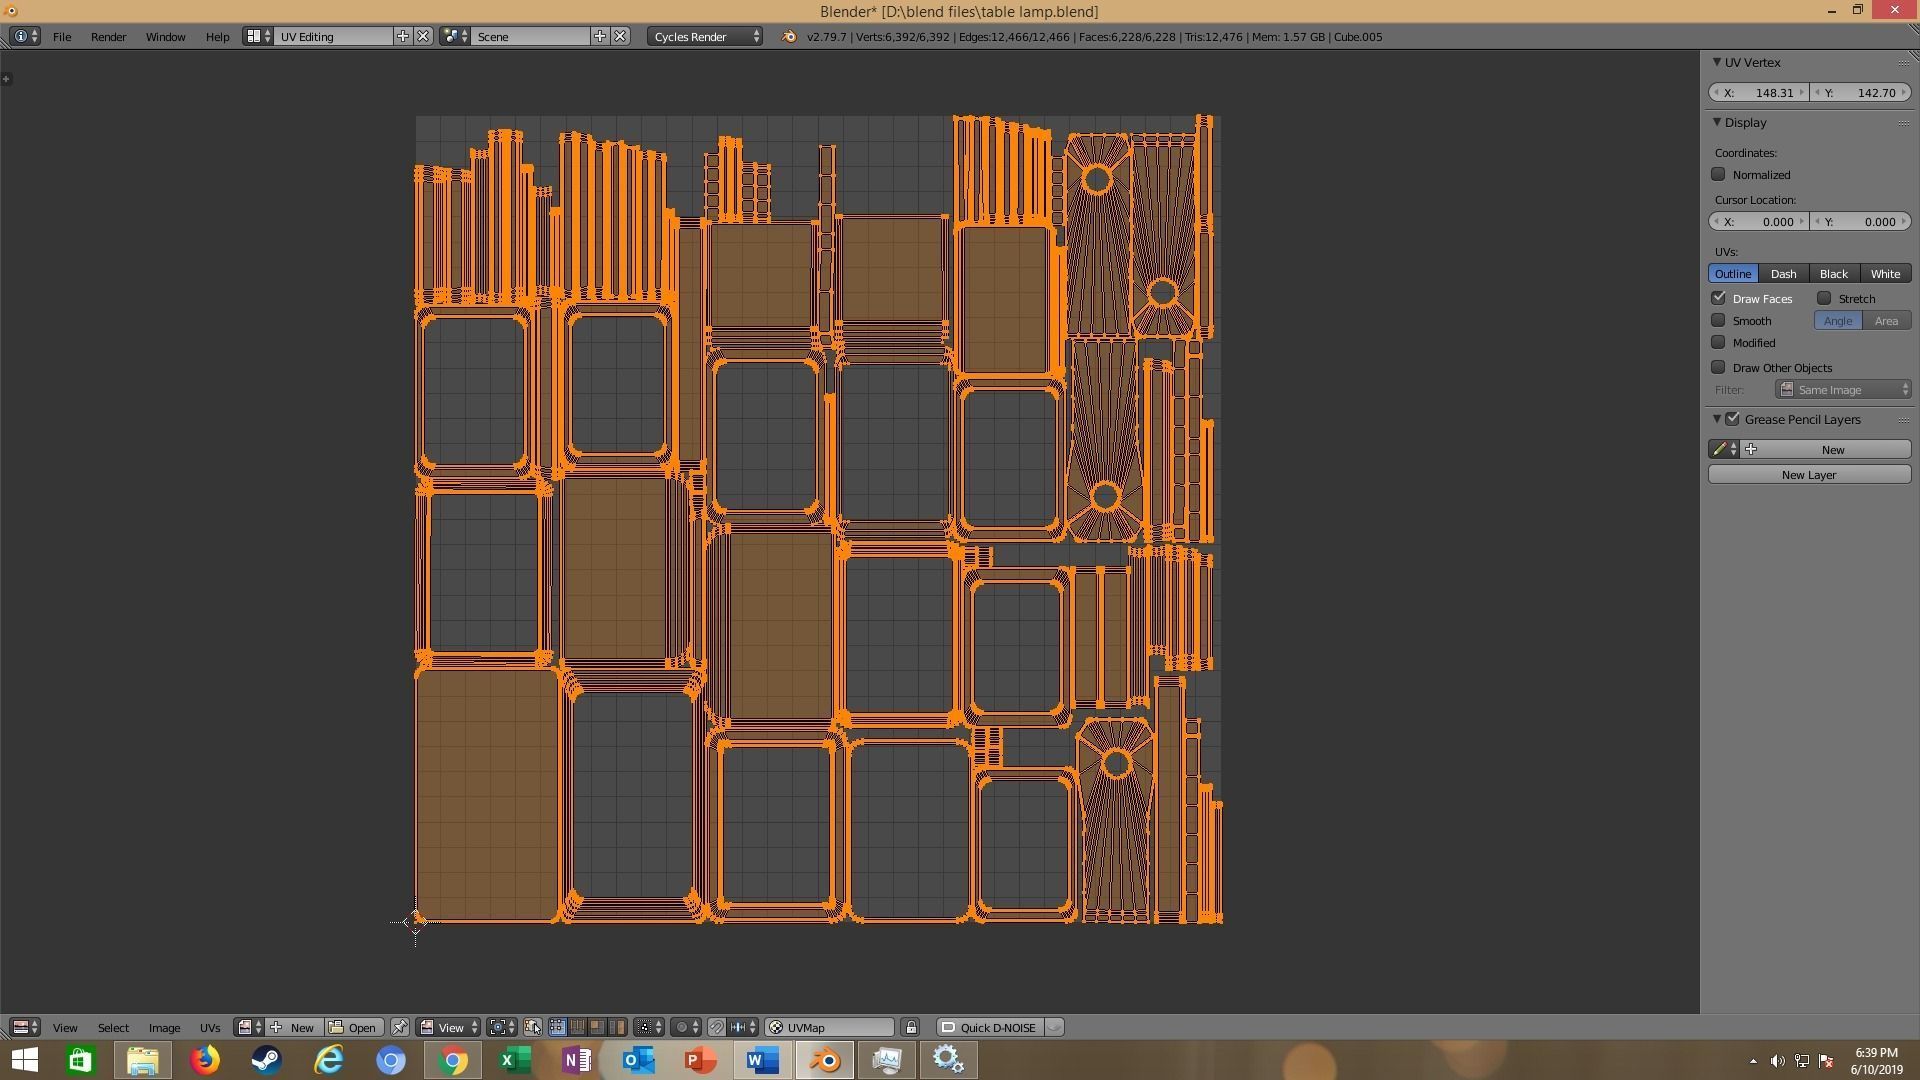The height and width of the screenshot is (1080, 1920).
Task: Enable the Normalized coordinates checkbox
Action: tap(1718, 174)
